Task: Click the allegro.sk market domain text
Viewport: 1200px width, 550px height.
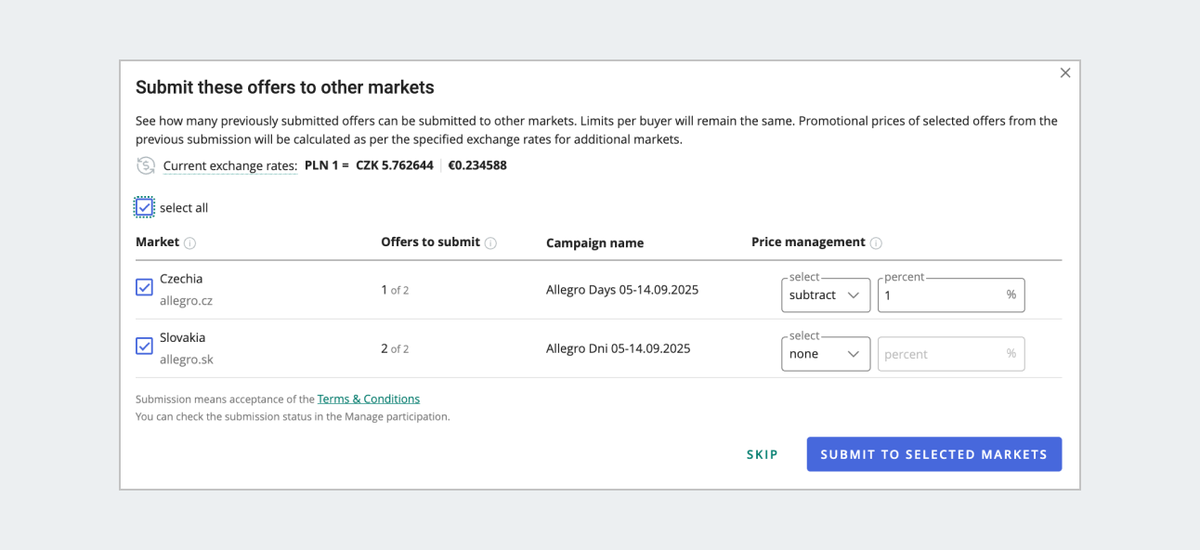Action: click(186, 359)
